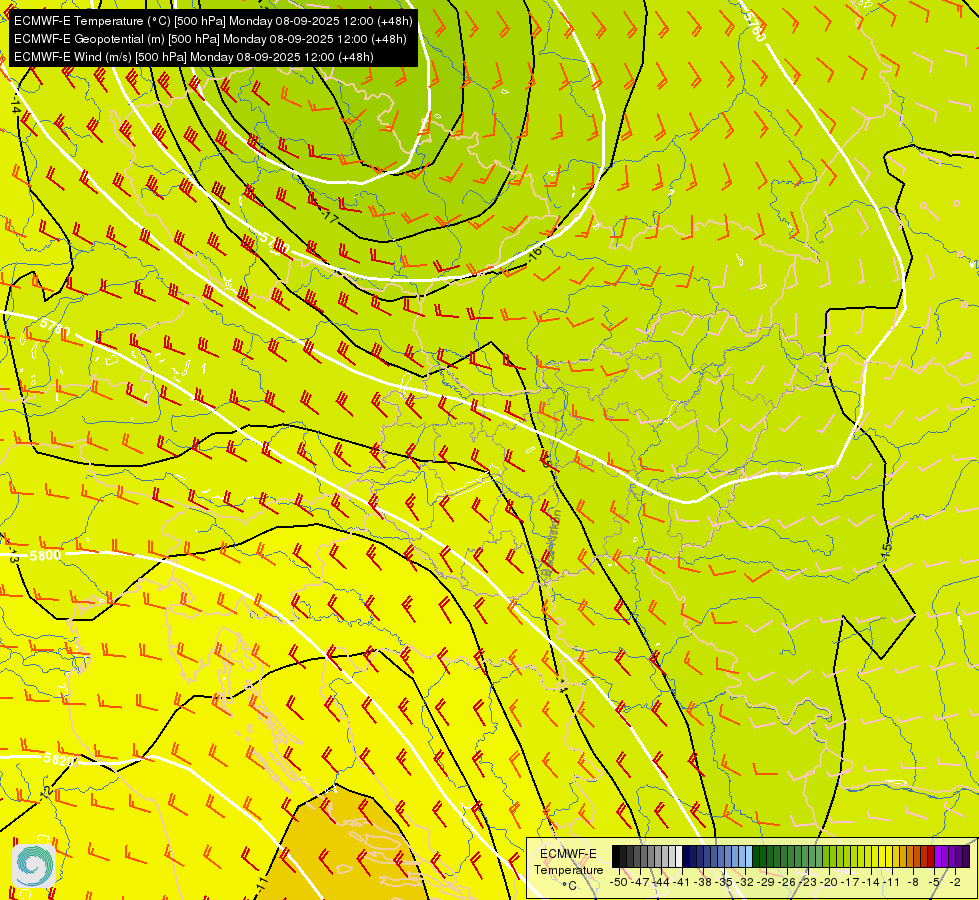Viewport: 979px width, 900px height.
Task: Click the -32 value in the legend
Action: [746, 882]
